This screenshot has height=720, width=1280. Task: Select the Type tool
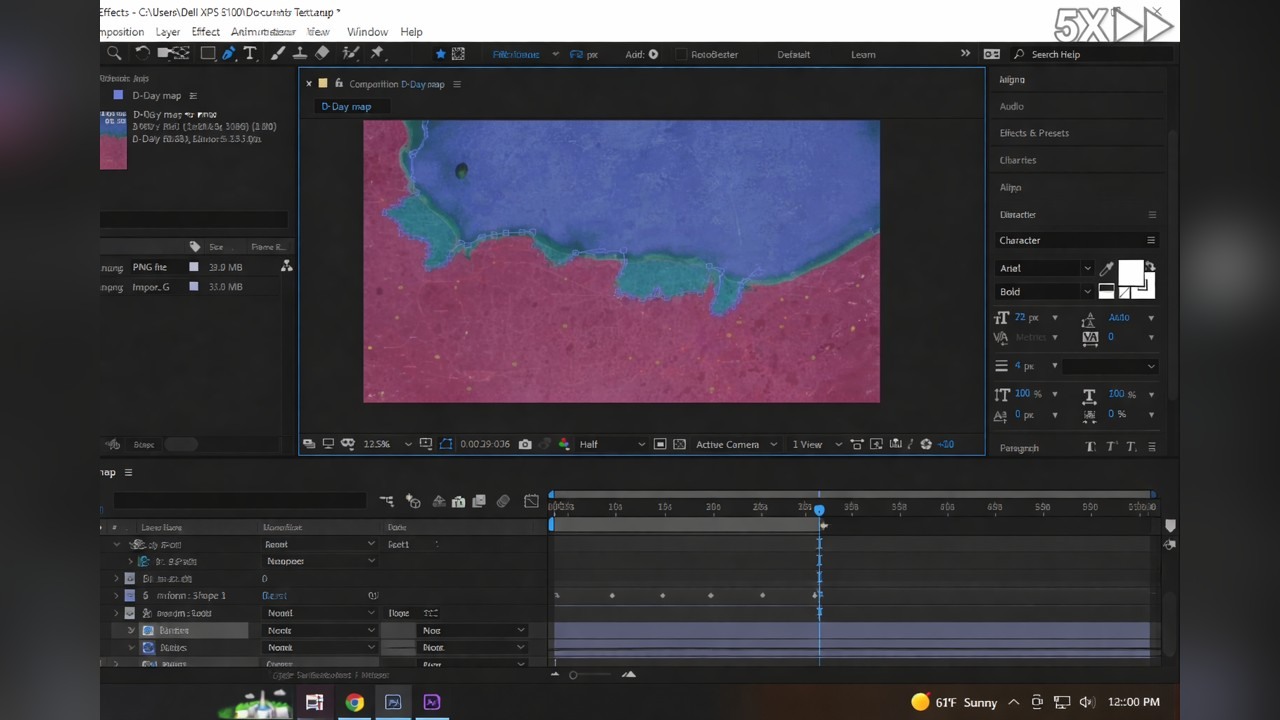[x=250, y=54]
